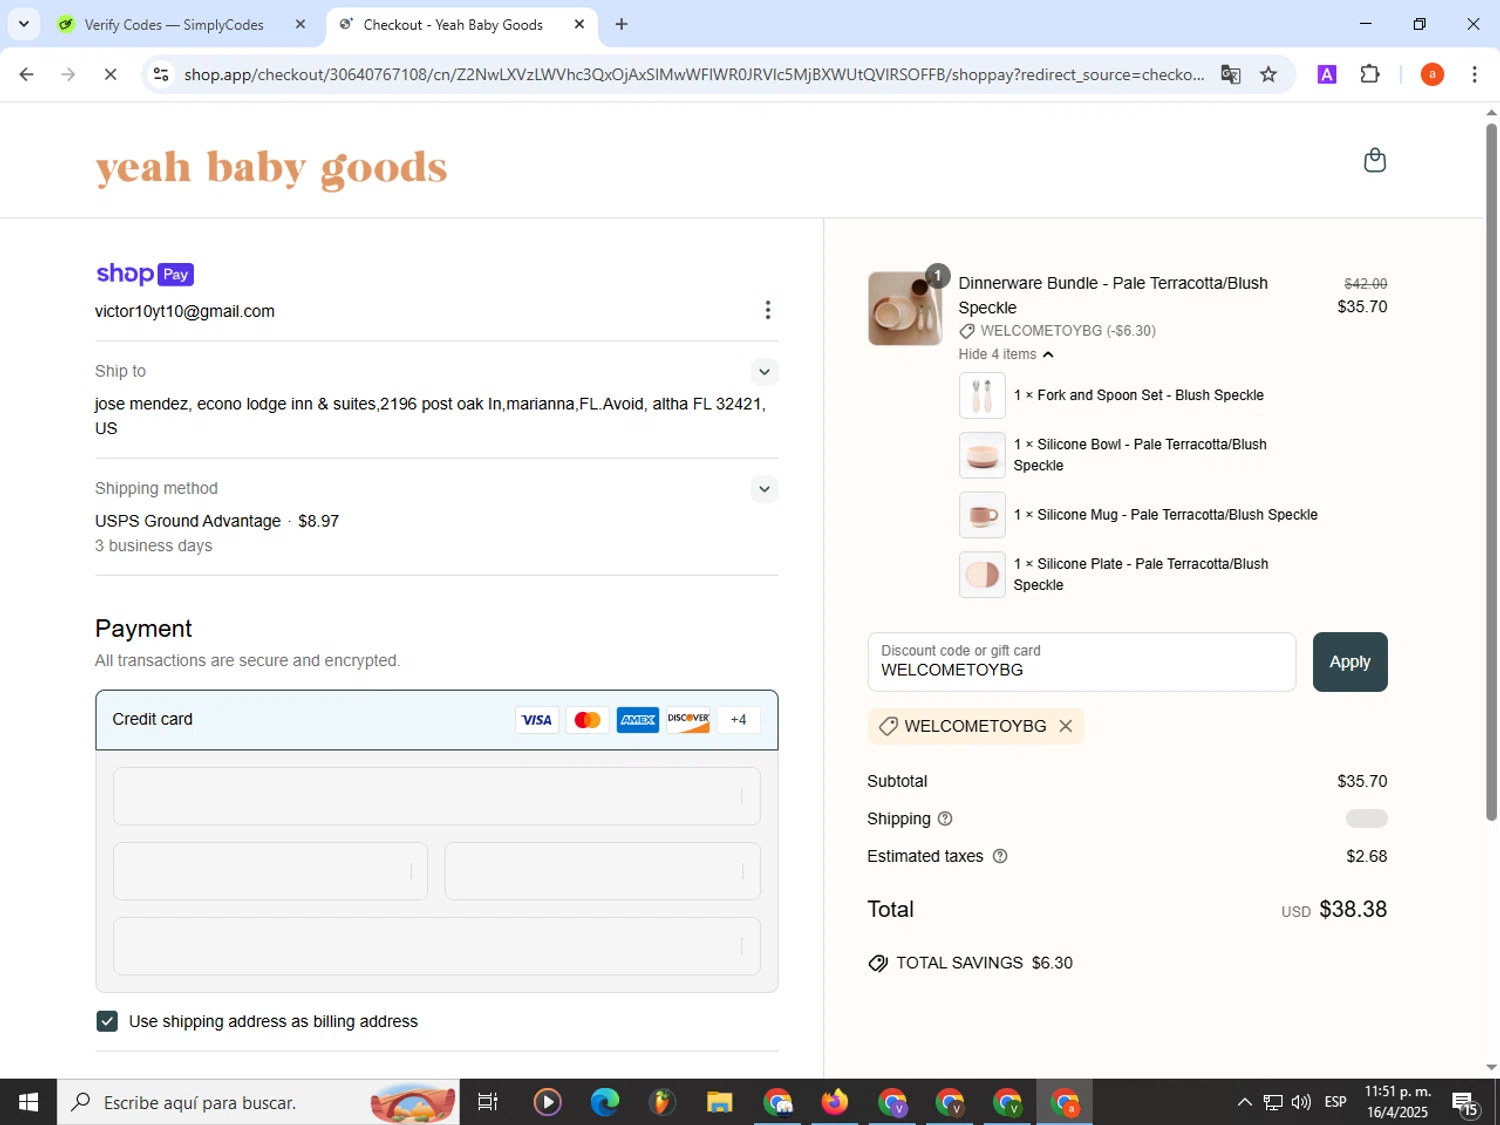Open the site information icon in address bar

[161, 74]
